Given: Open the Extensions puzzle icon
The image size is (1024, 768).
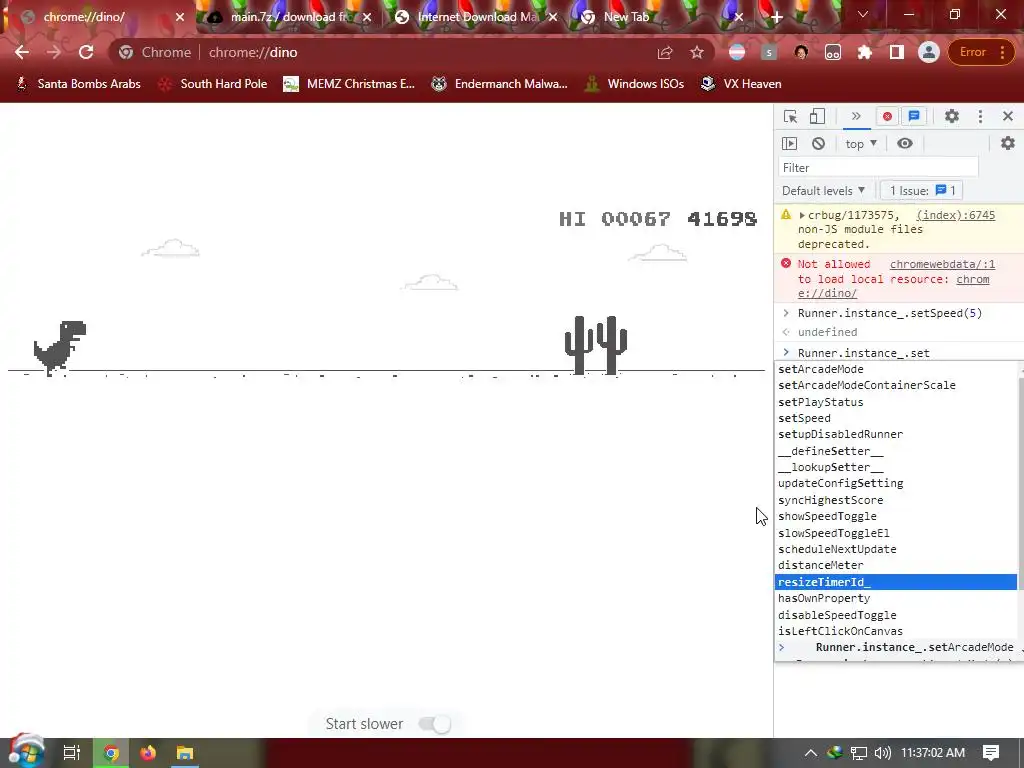Looking at the screenshot, I should tap(865, 52).
